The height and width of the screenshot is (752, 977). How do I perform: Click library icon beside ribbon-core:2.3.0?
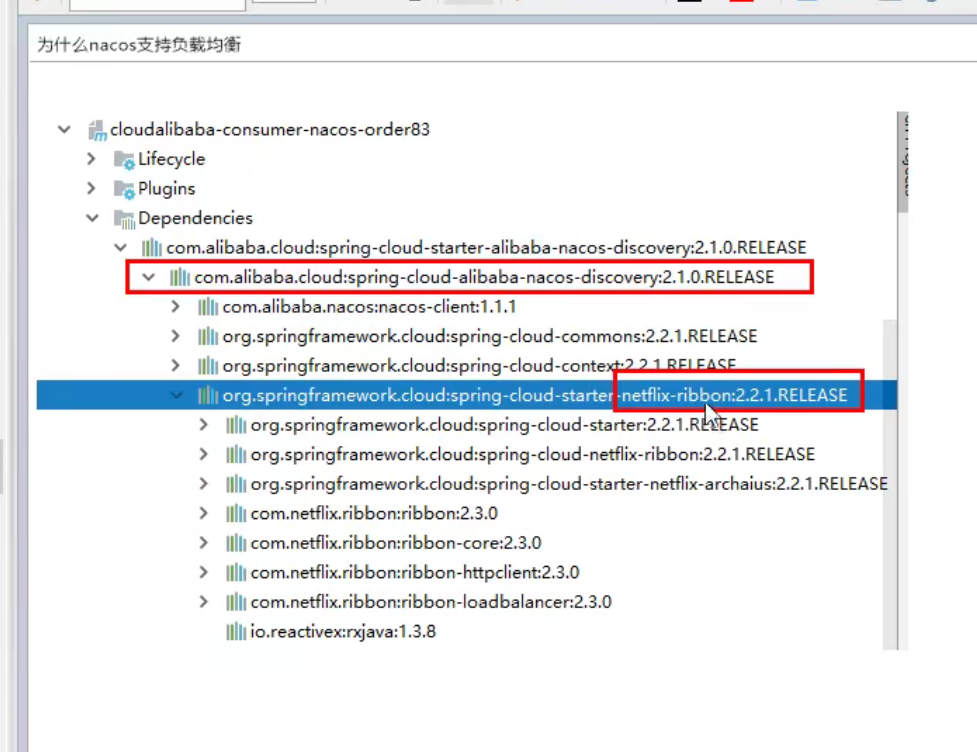[236, 543]
